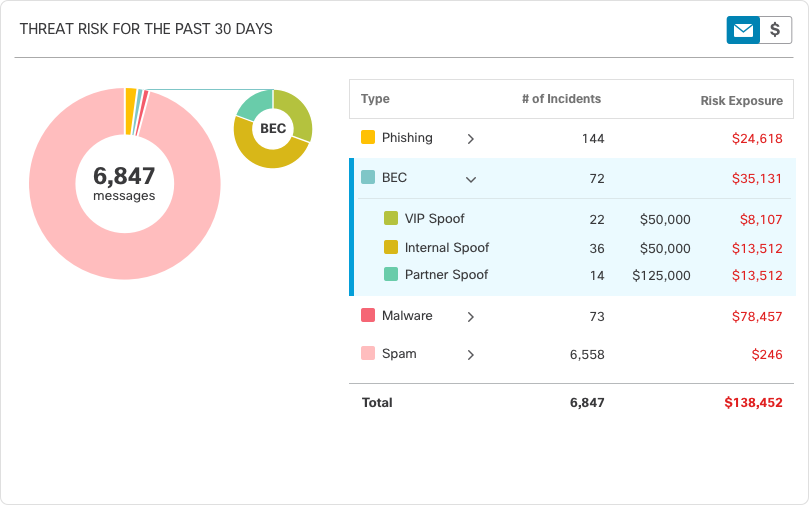Select the Spam type label
809x505 pixels.
[x=399, y=354]
